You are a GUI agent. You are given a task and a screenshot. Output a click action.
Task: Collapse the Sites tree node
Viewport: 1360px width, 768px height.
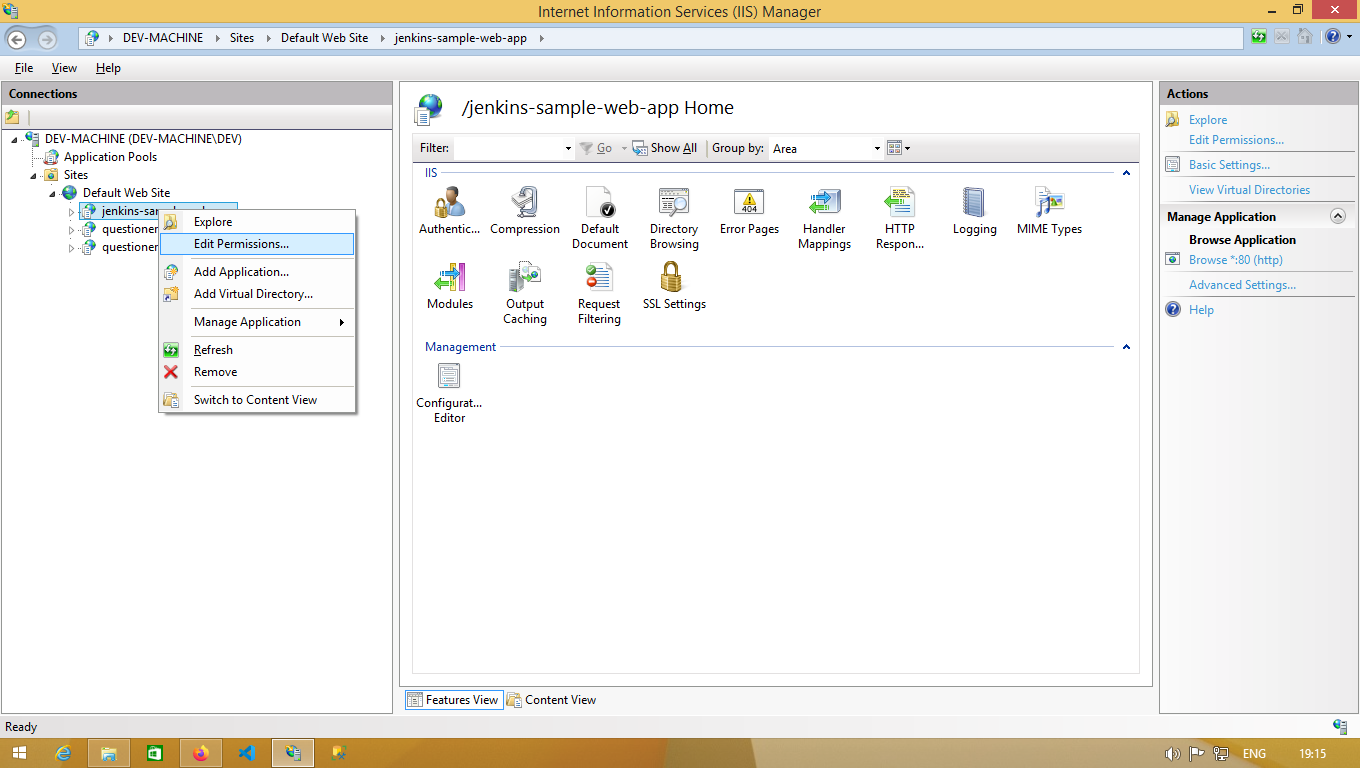pyautogui.click(x=33, y=175)
